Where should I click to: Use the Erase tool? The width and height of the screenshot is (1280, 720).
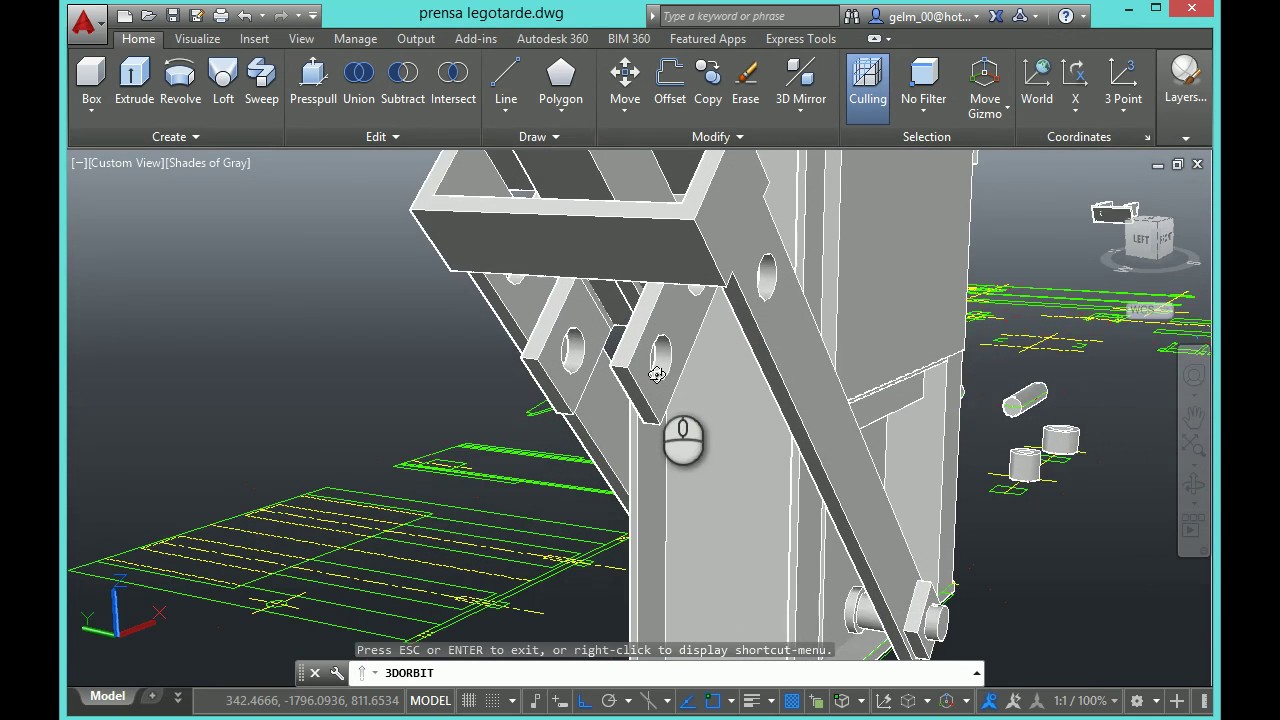click(745, 82)
